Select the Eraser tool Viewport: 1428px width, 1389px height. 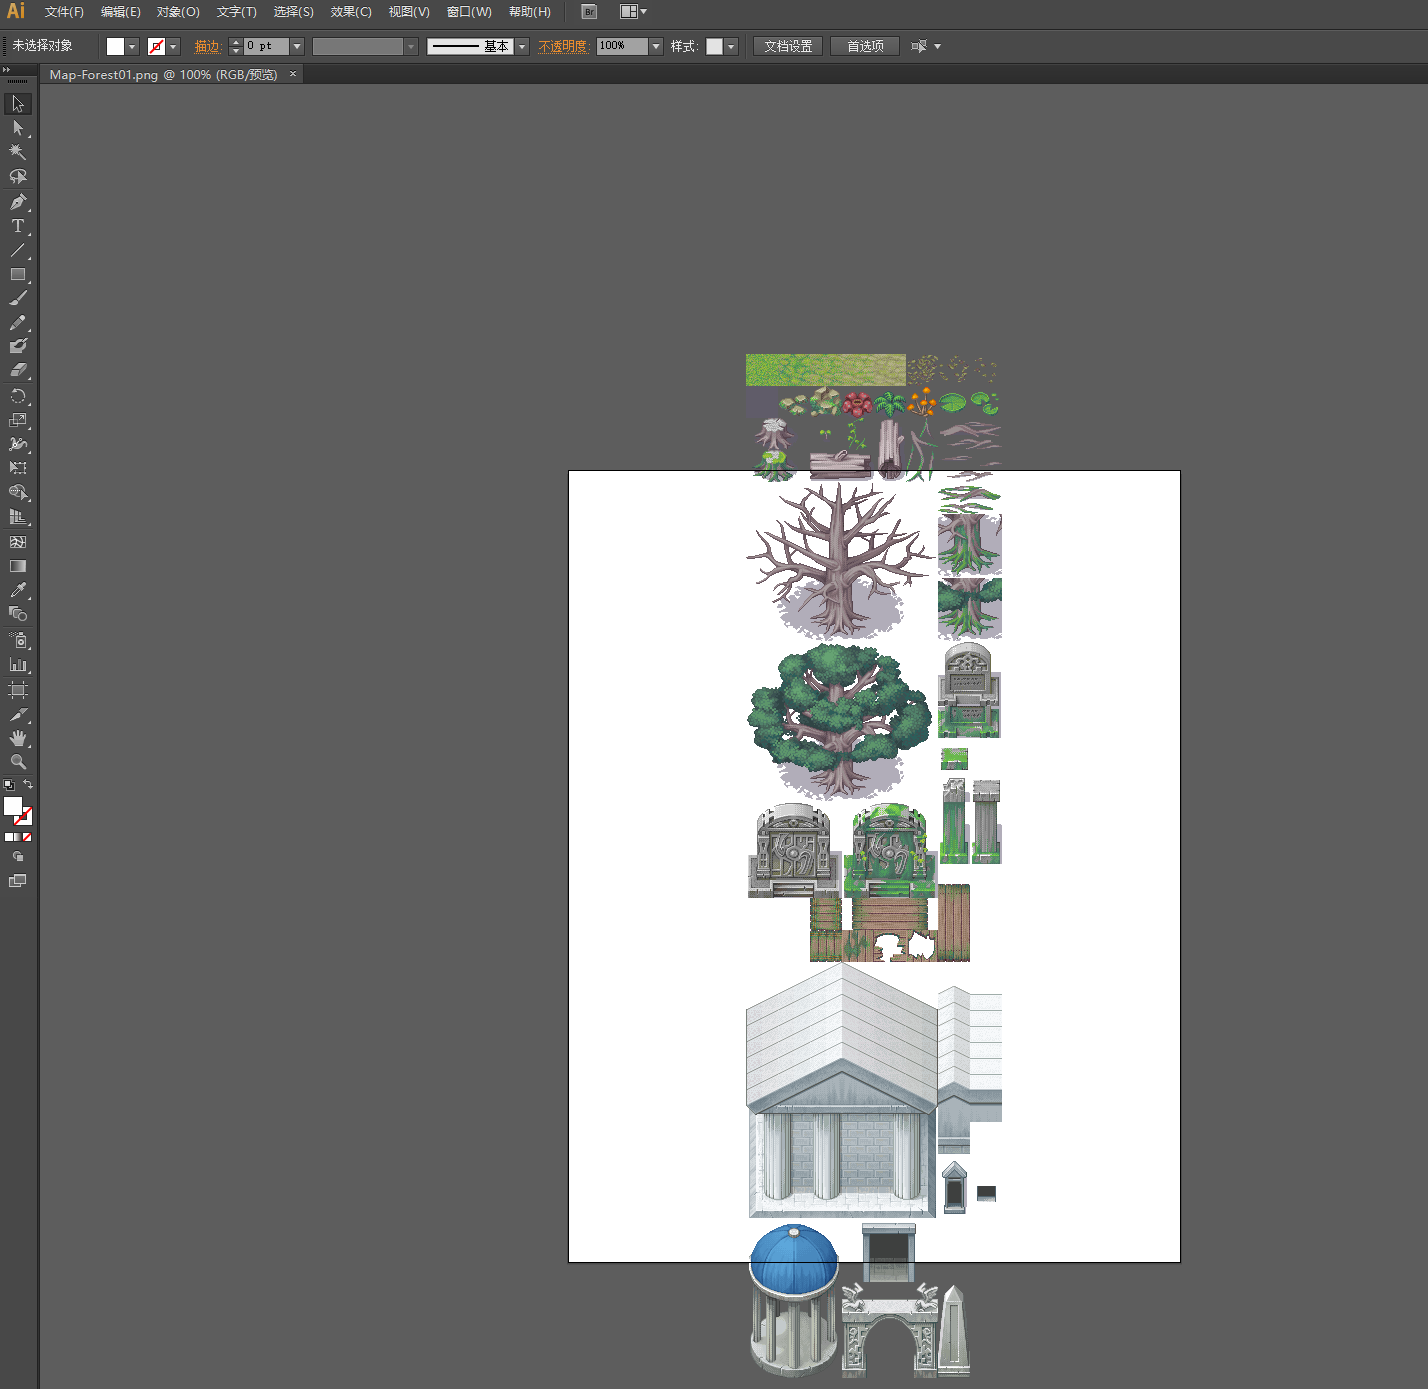18,370
